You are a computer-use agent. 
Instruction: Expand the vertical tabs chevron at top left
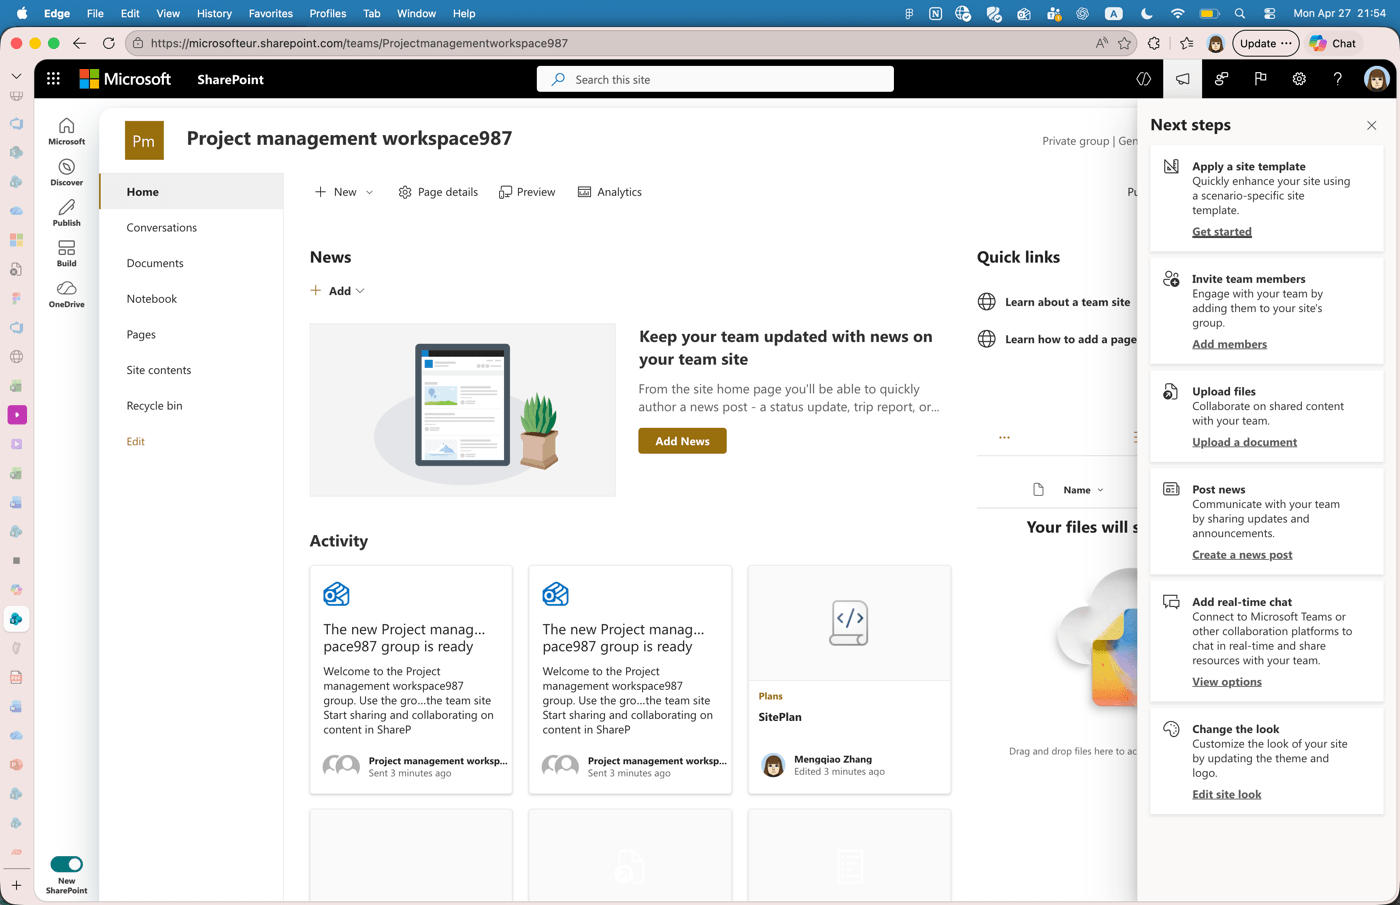(x=16, y=76)
